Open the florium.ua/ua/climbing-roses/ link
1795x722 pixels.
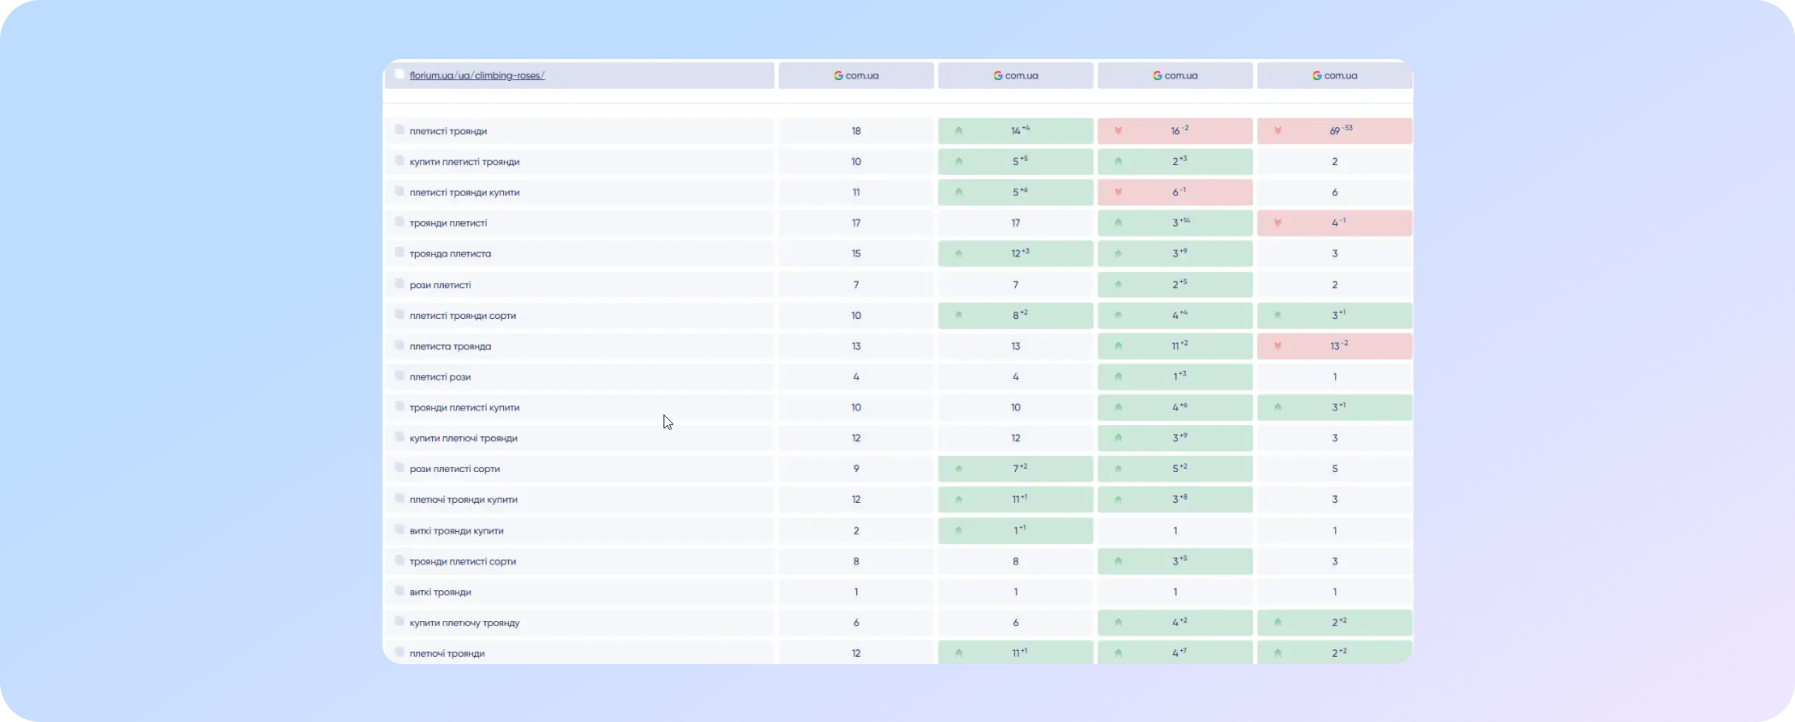coord(477,75)
